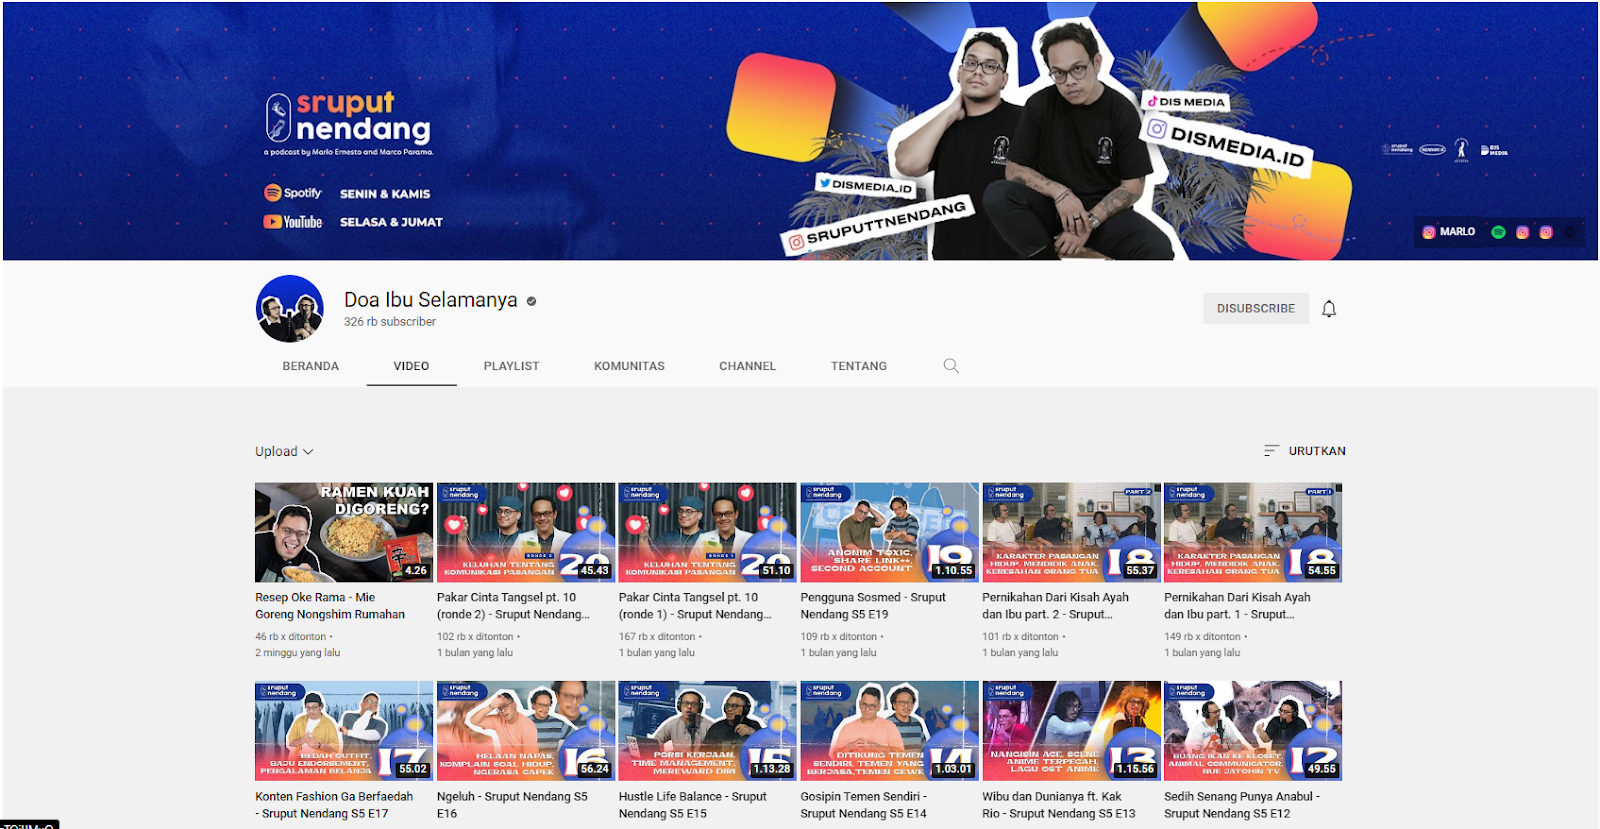Play the episode 15 thumbnail with 1.13.28 duration
This screenshot has height=829, width=1600.
707,731
